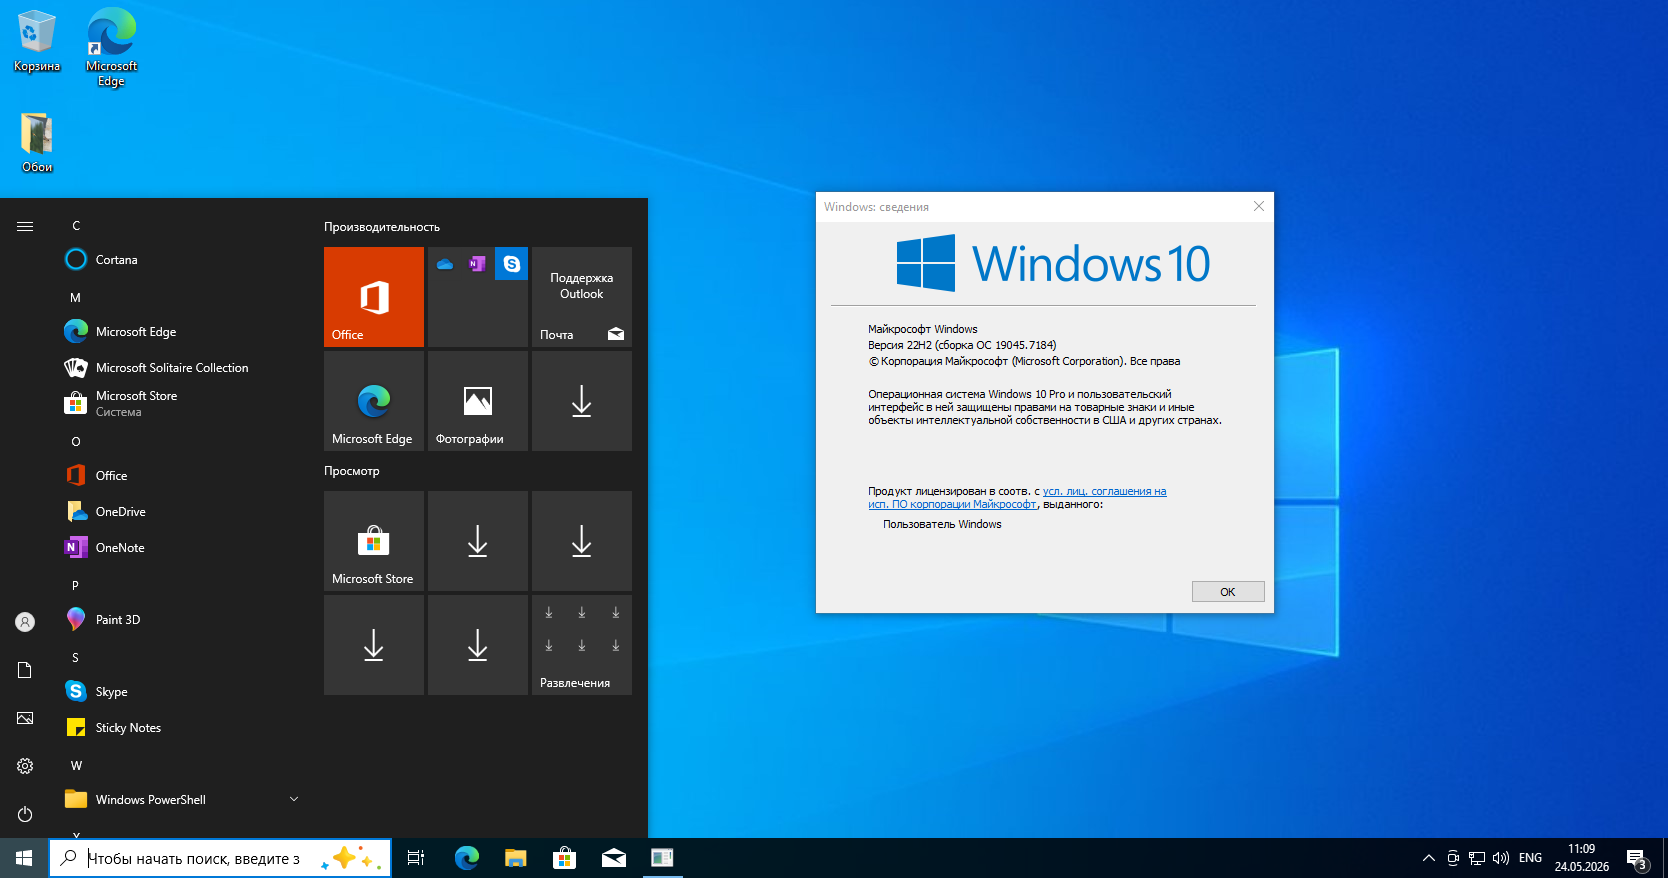Open the Фотографии photos tile

(x=478, y=401)
